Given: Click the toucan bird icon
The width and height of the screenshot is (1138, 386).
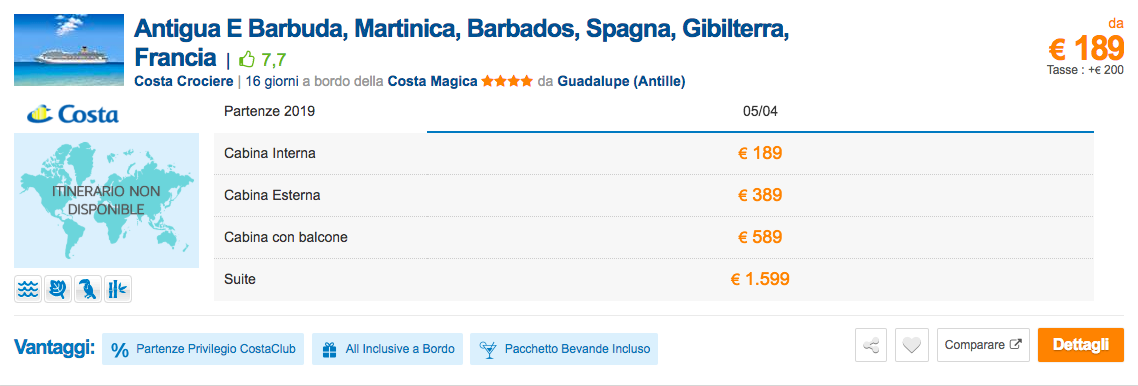Looking at the screenshot, I should (88, 289).
